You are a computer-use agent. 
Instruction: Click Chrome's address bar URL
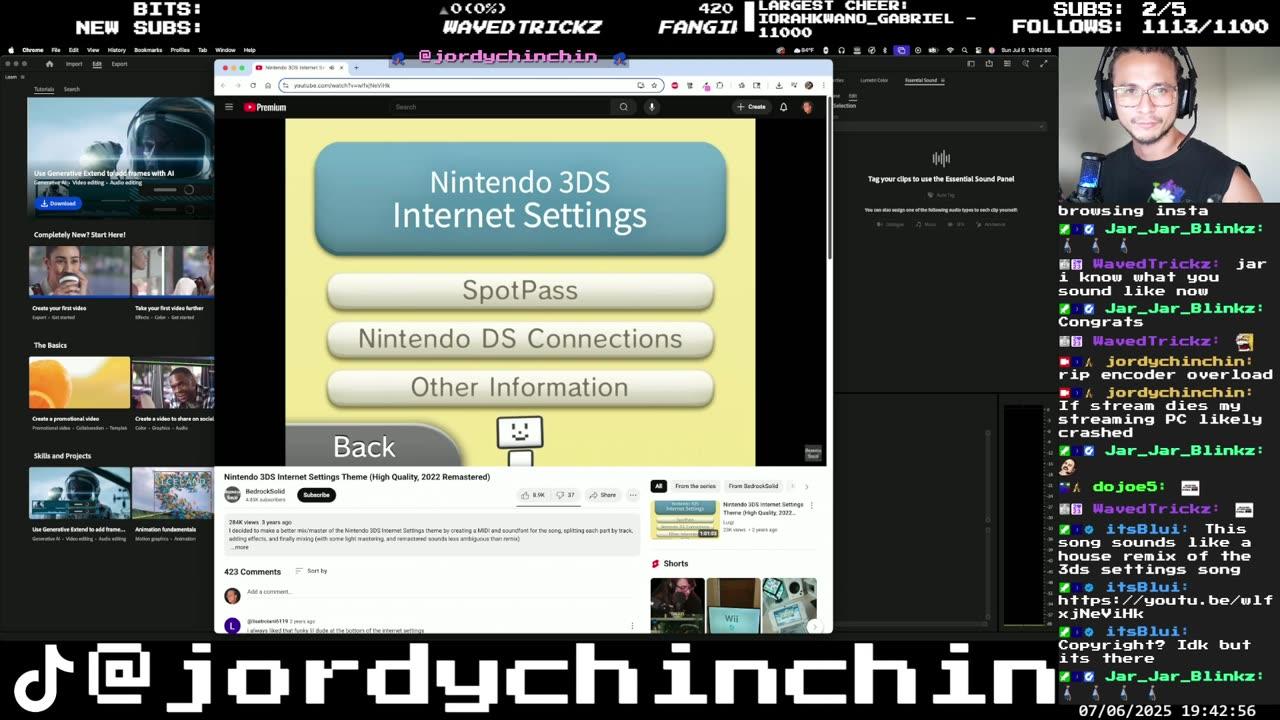click(x=342, y=85)
